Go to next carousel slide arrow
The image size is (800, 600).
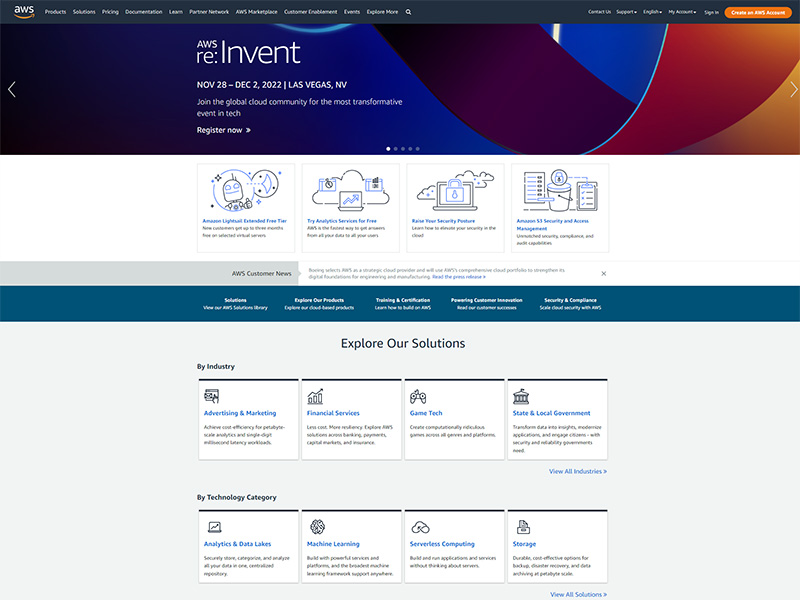[x=793, y=89]
